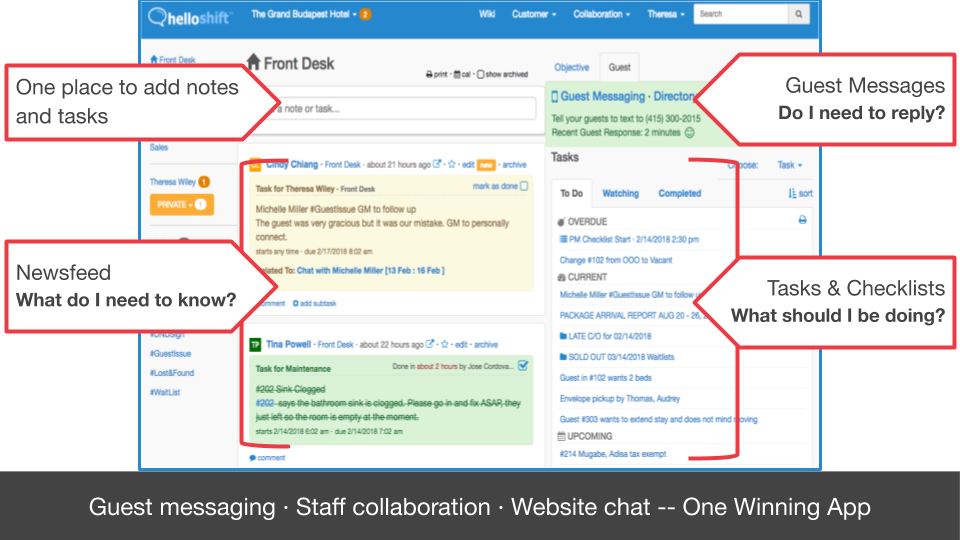960x540 pixels.
Task: Toggle the show archived checkbox
Action: [481, 74]
